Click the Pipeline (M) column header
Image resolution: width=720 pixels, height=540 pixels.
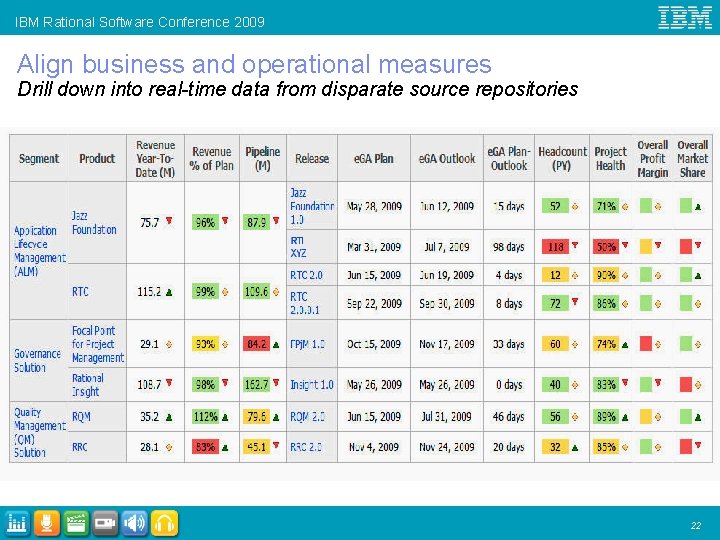(x=263, y=158)
